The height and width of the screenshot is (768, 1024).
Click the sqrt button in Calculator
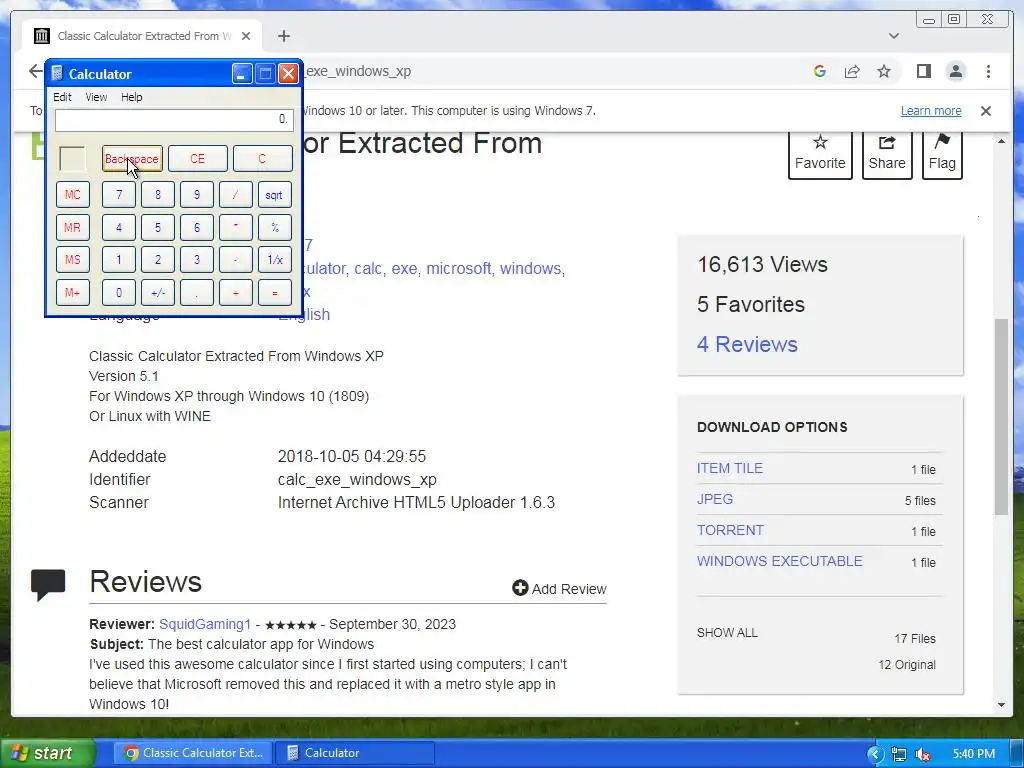[274, 195]
